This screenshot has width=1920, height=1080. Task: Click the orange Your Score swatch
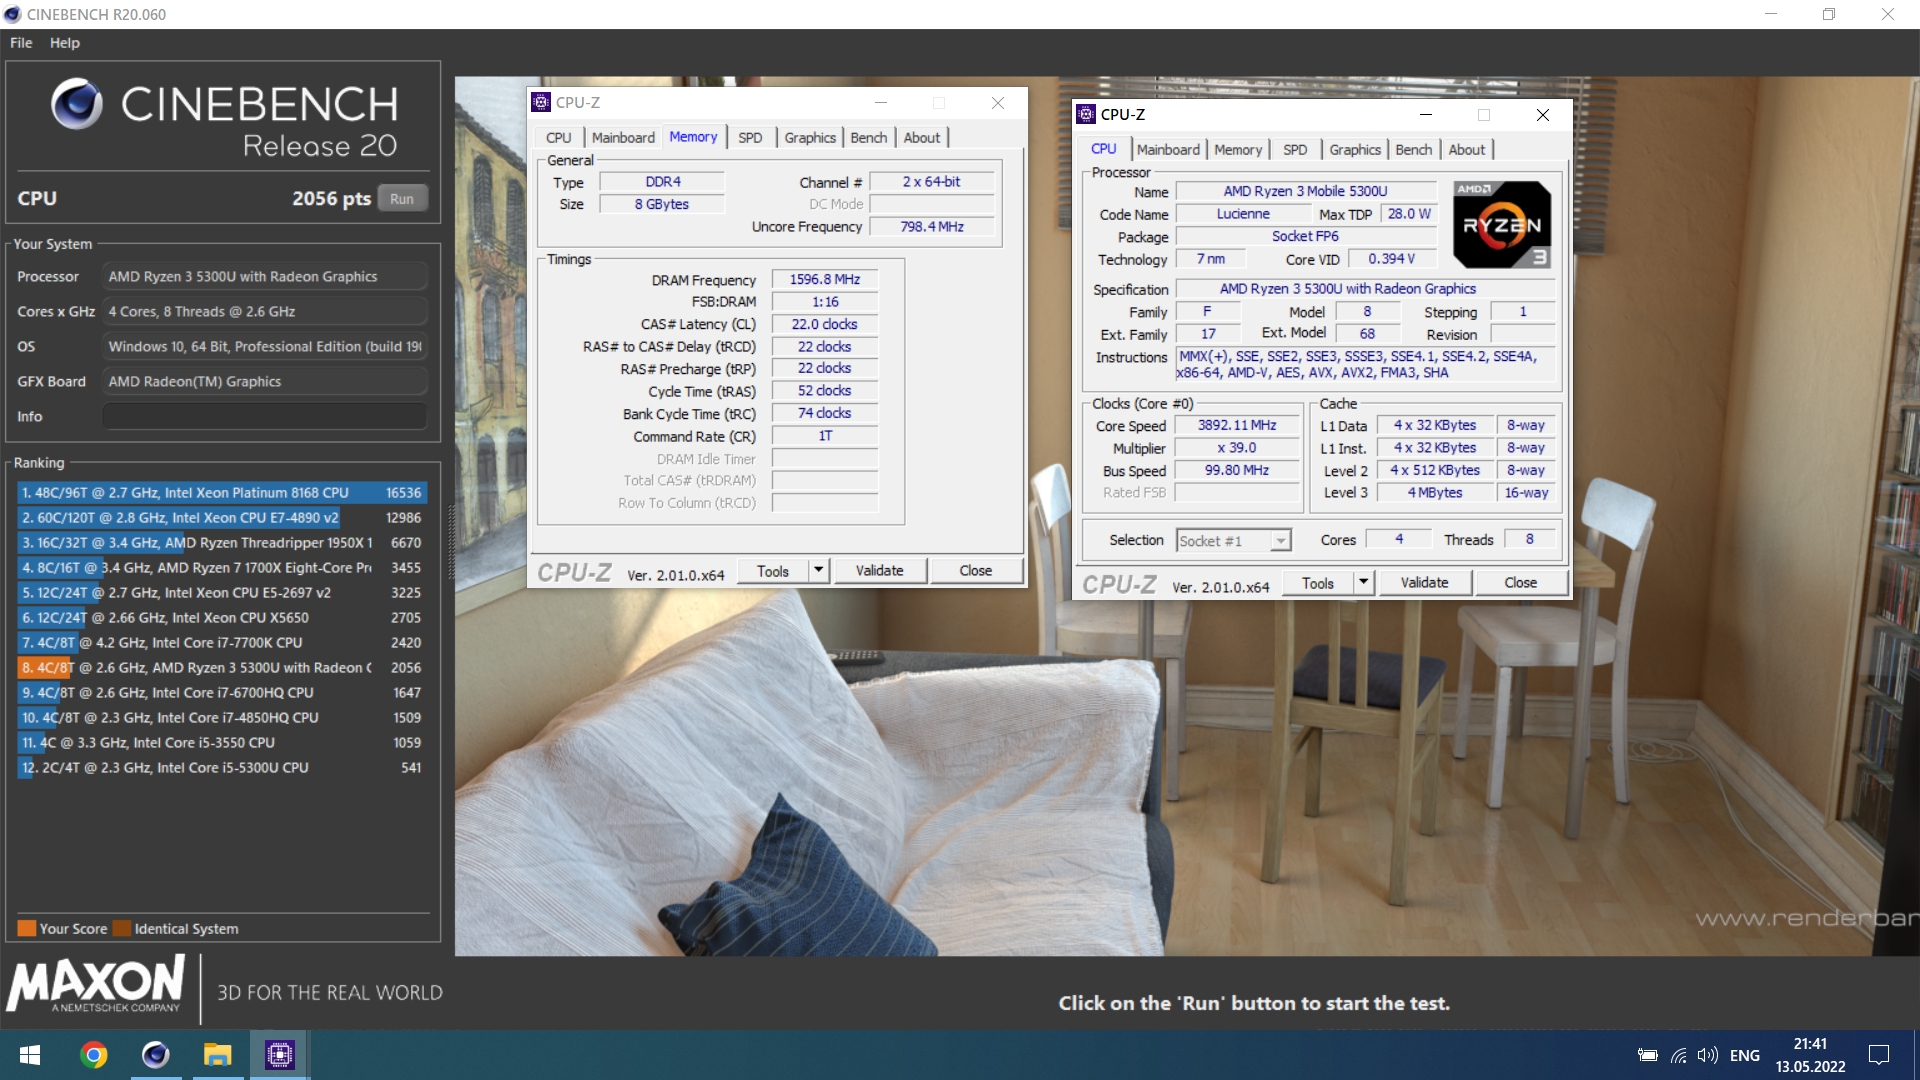tap(27, 929)
